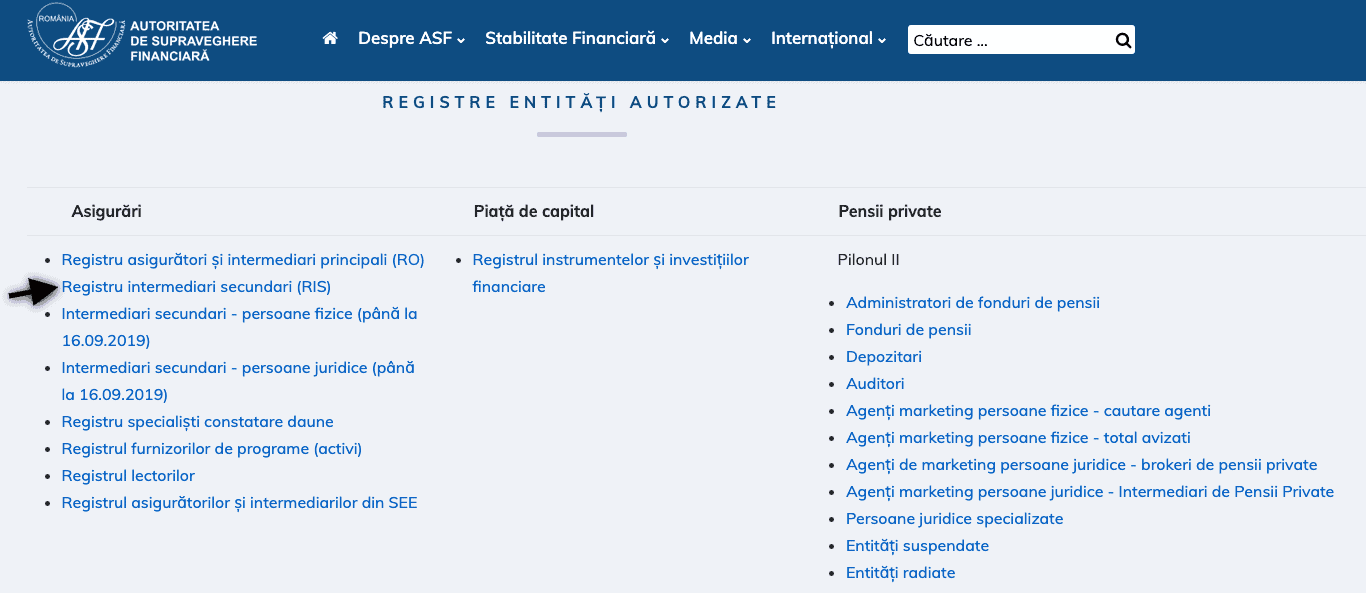Click the Auditori link
The image size is (1366, 593).
coord(875,383)
